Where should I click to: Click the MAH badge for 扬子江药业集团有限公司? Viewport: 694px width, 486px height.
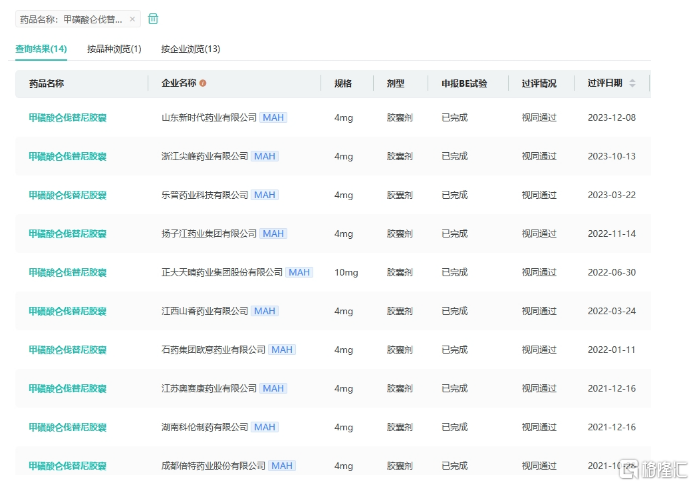273,234
